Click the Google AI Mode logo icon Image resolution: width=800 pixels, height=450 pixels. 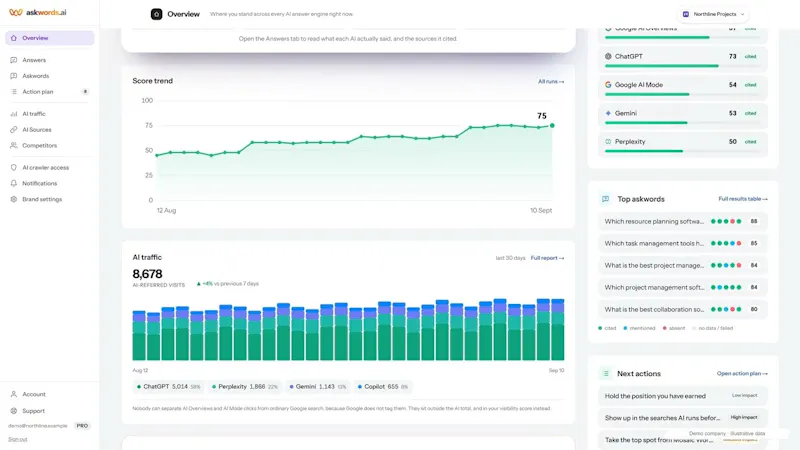(608, 85)
